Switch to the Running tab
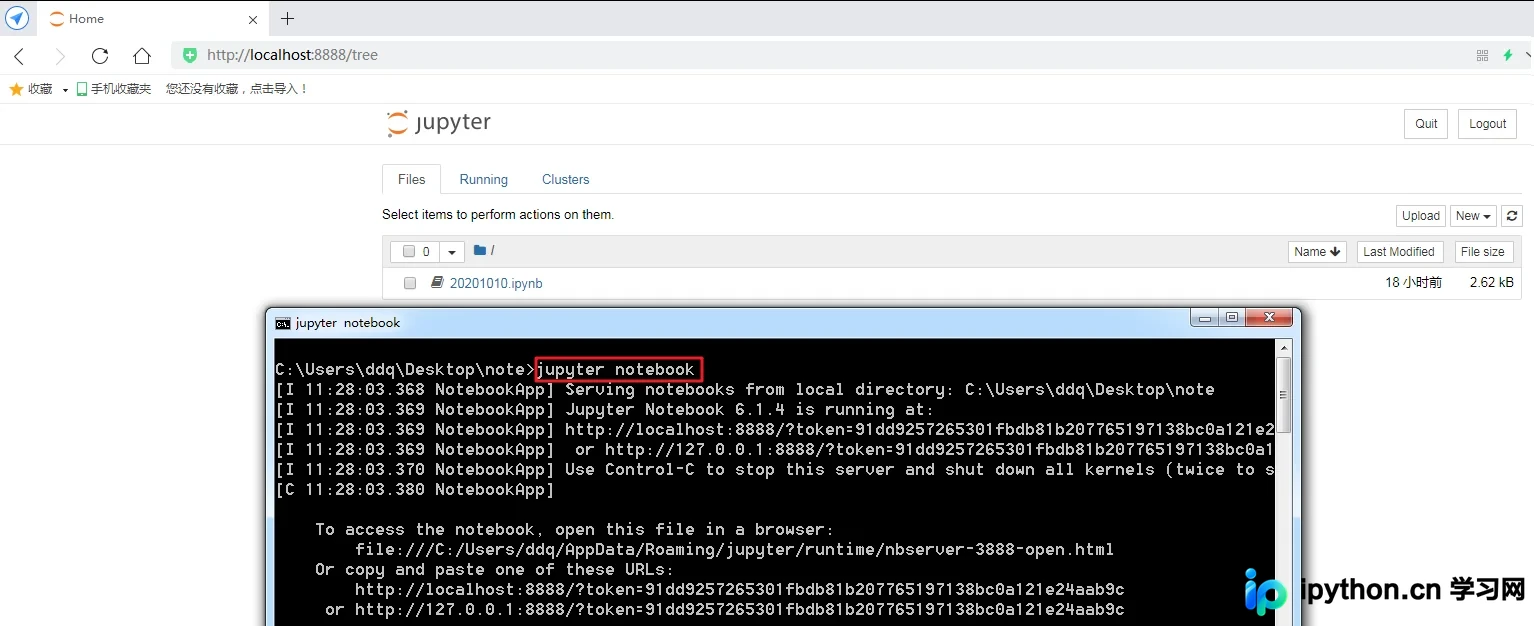 coord(483,179)
